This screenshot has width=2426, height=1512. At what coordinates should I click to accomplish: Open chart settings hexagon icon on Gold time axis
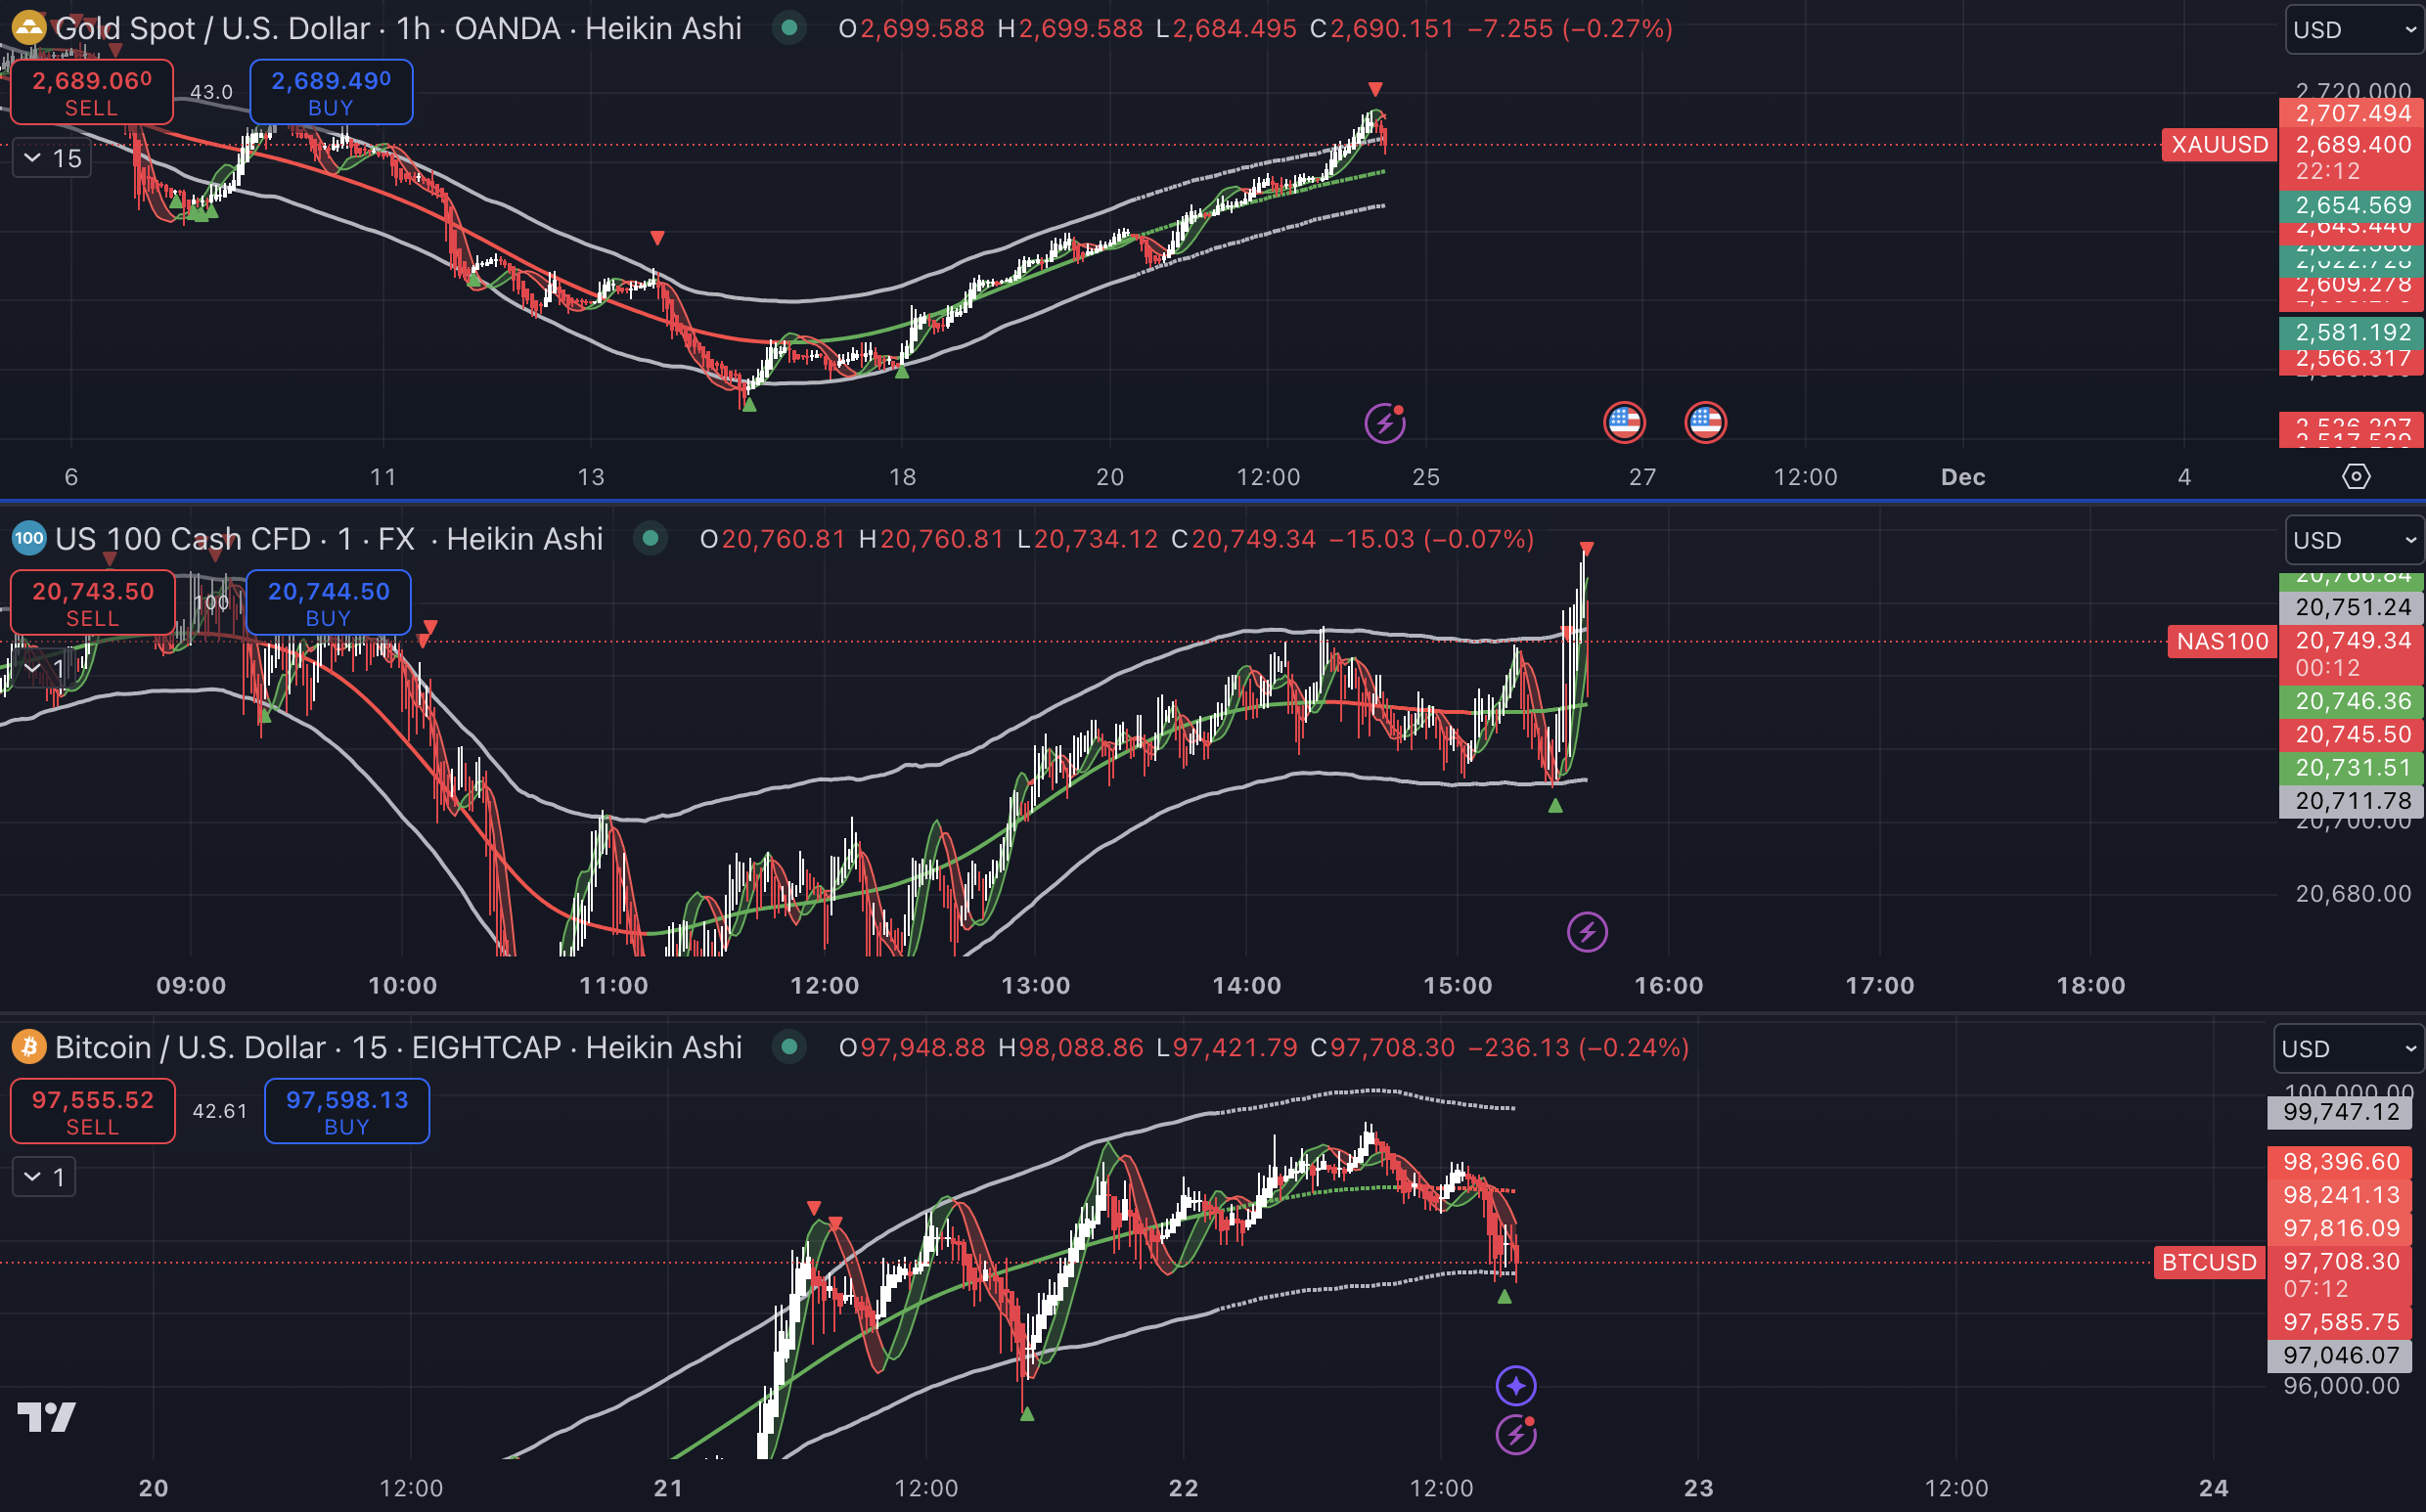tap(2356, 477)
